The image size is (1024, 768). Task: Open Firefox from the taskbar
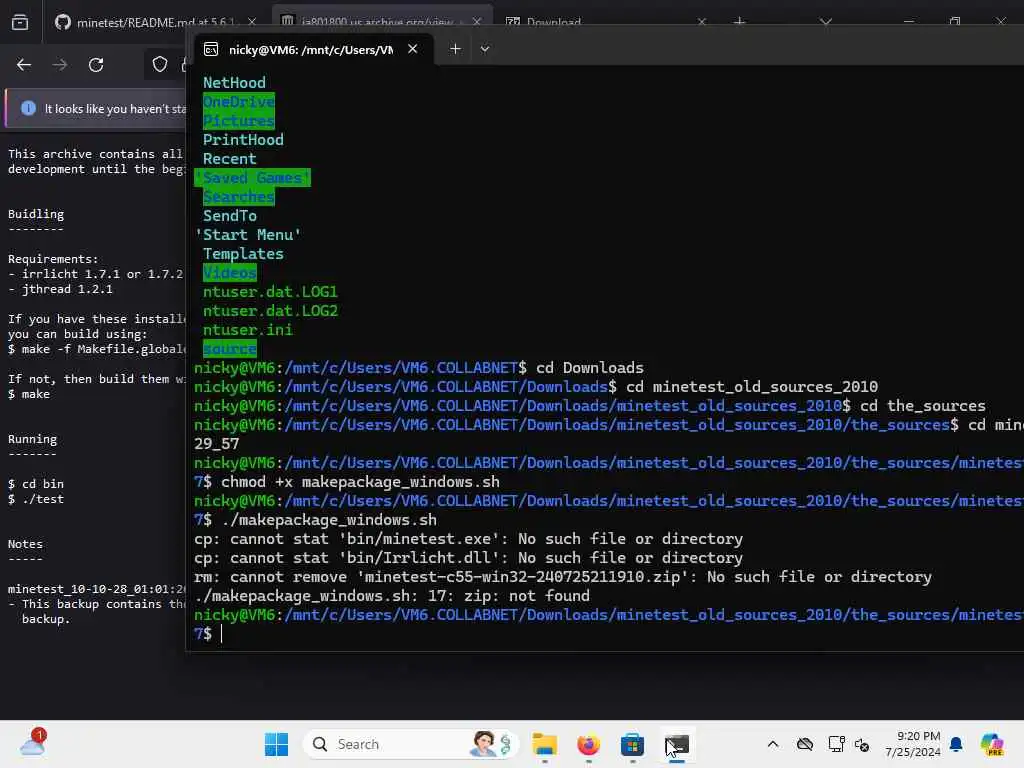click(x=588, y=744)
